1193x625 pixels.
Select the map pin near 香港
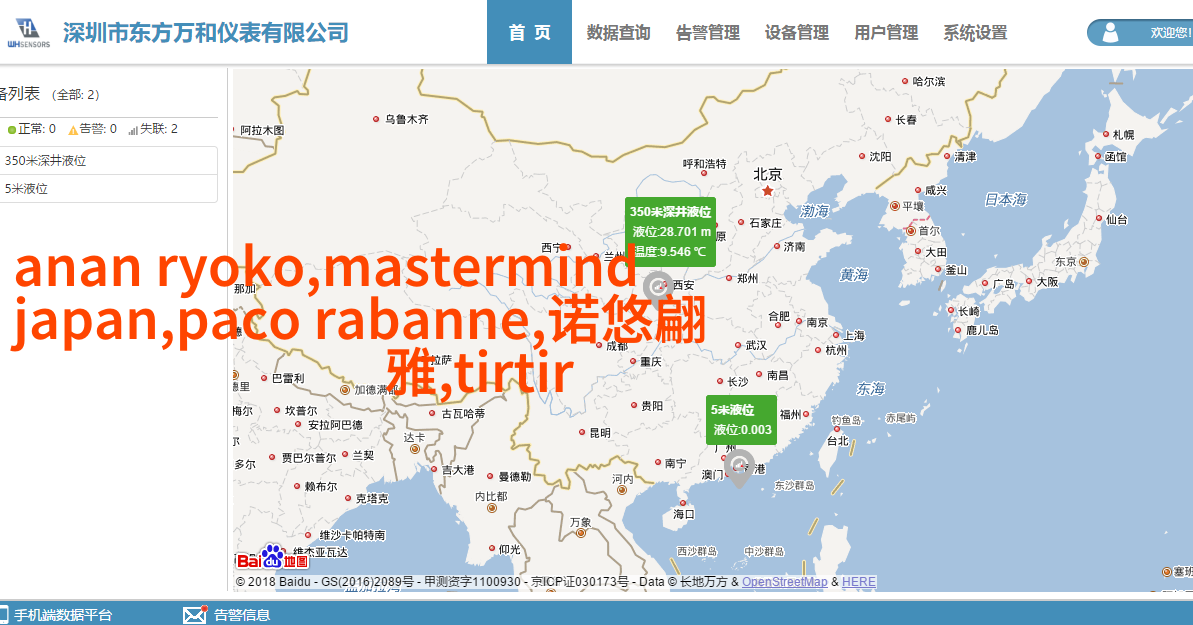[739, 467]
